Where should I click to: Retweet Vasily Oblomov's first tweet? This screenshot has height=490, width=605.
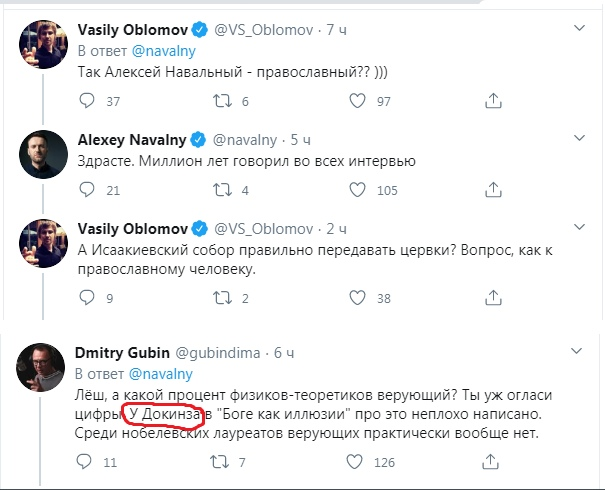(223, 101)
